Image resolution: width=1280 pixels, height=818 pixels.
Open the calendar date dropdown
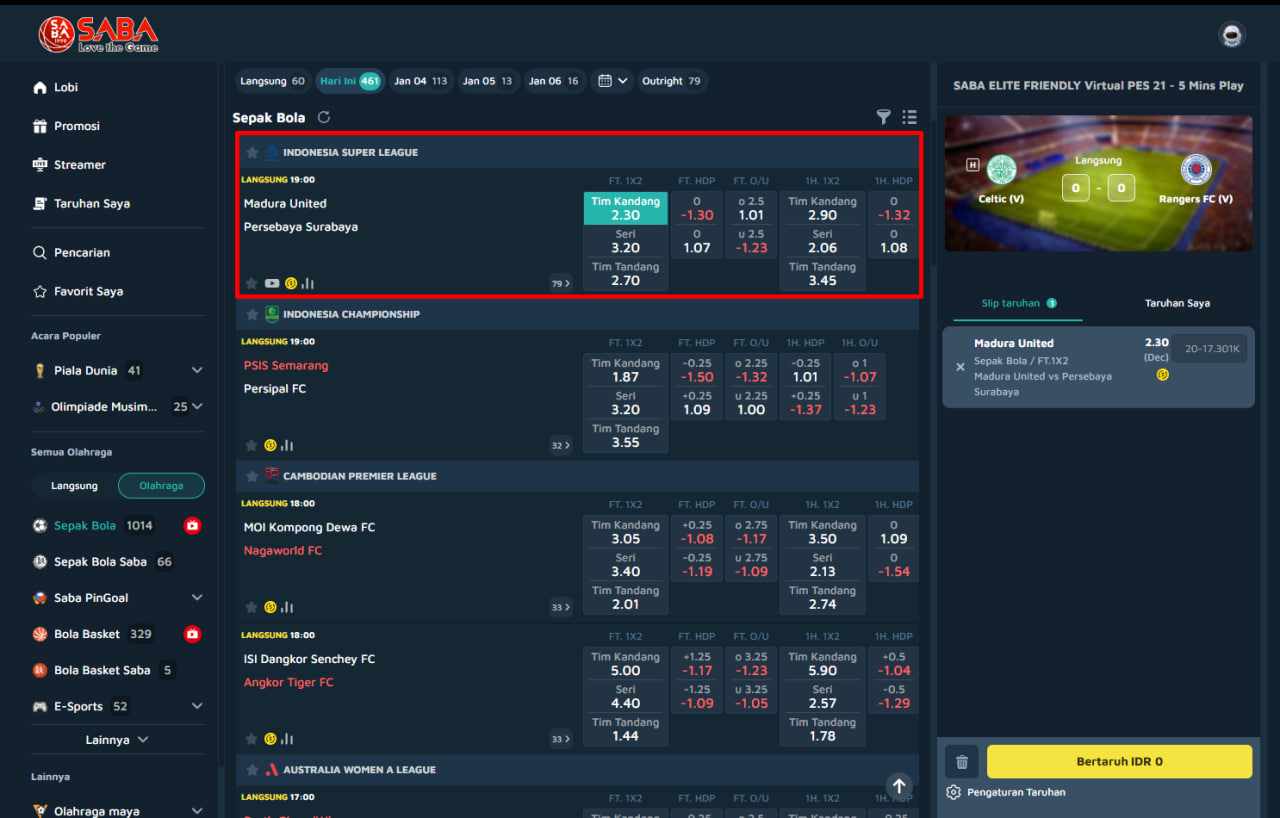tap(612, 81)
